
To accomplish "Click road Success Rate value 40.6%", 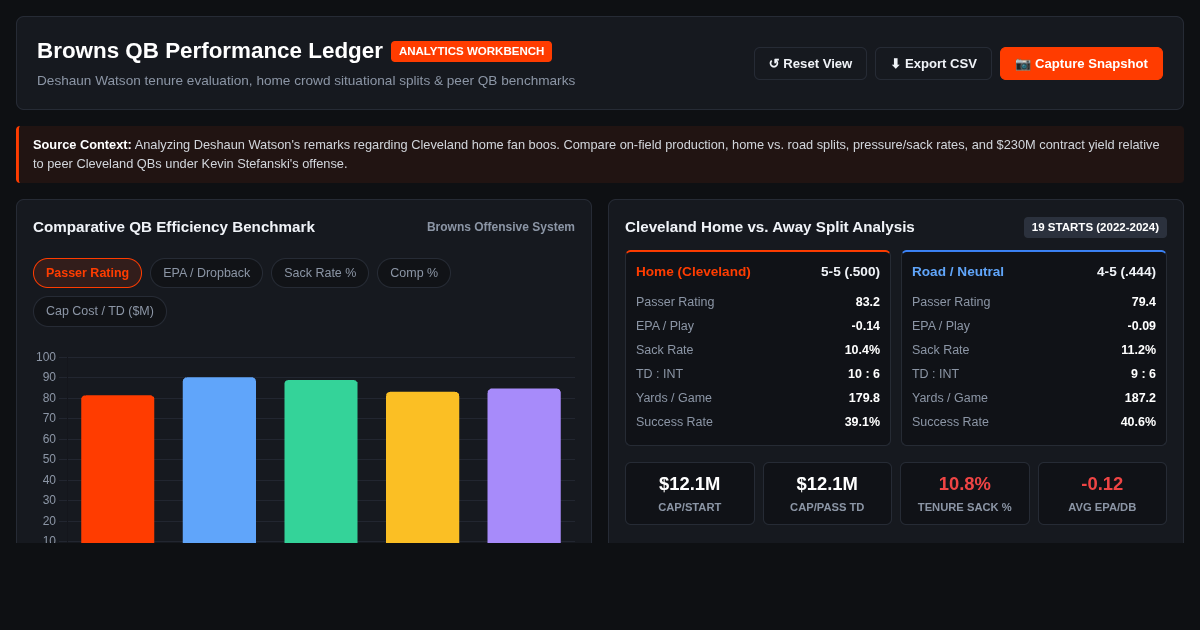I will tap(1138, 422).
